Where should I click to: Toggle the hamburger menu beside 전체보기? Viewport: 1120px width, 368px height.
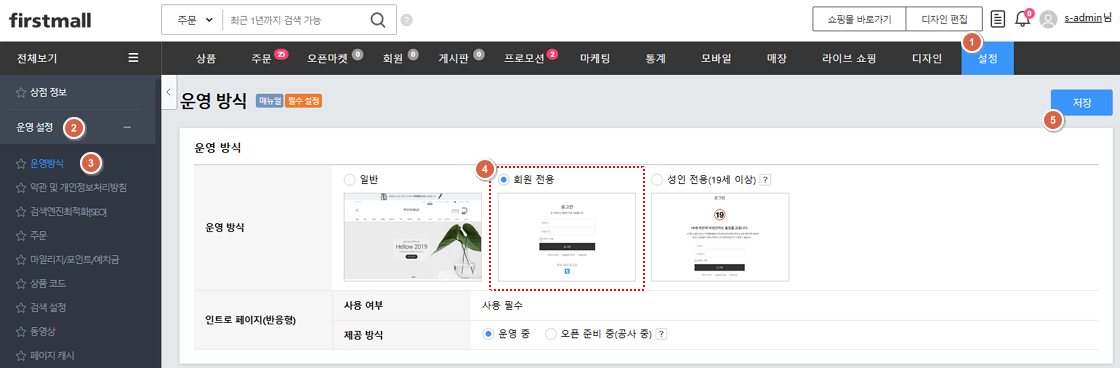(x=133, y=58)
